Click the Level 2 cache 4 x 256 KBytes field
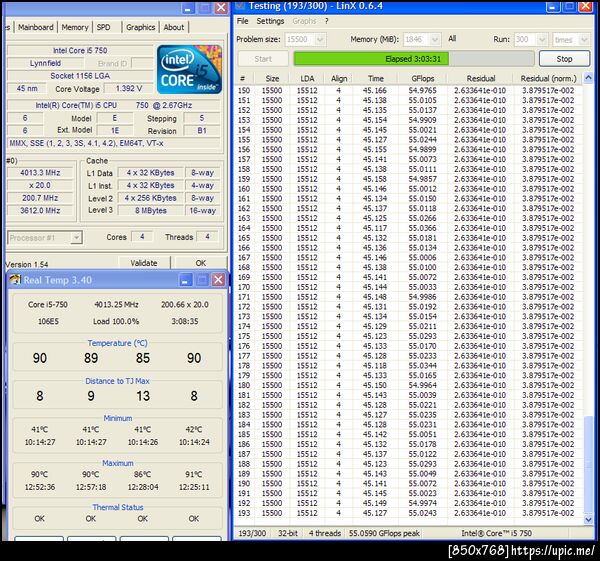This screenshot has width=600, height=561. (x=151, y=198)
